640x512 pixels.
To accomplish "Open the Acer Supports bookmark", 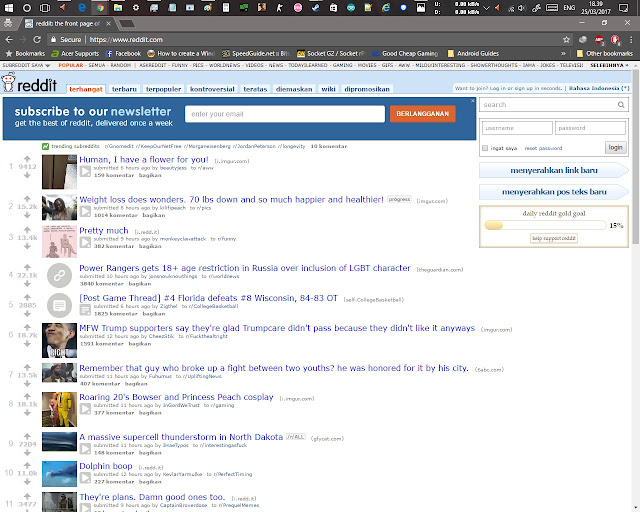I will point(75,53).
